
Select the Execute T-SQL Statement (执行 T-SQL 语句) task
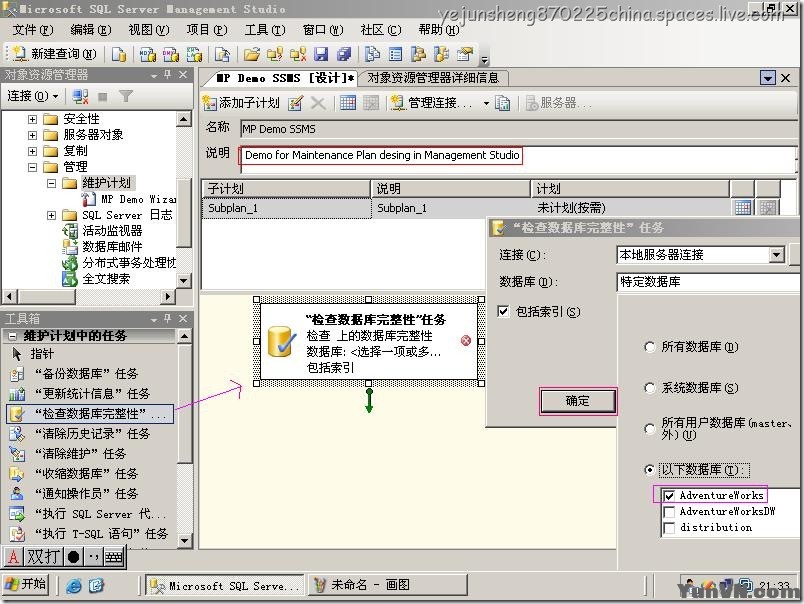pos(89,534)
